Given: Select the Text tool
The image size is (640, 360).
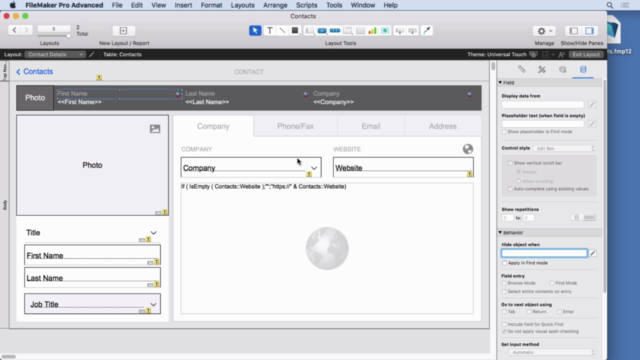Looking at the screenshot, I should (x=269, y=31).
